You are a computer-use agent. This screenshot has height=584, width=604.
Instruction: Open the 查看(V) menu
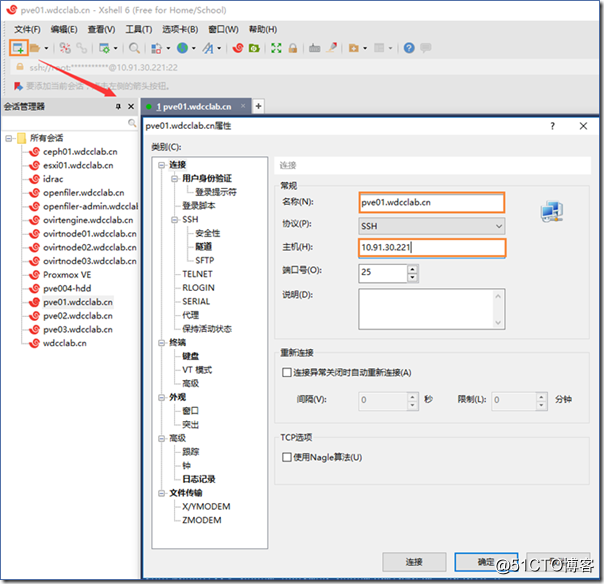[101, 29]
